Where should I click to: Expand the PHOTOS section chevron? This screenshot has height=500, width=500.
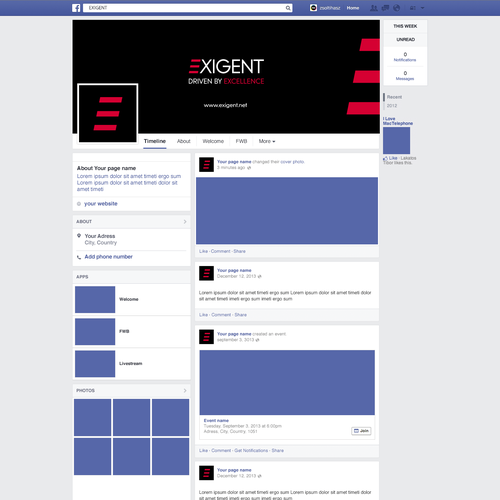[185, 390]
